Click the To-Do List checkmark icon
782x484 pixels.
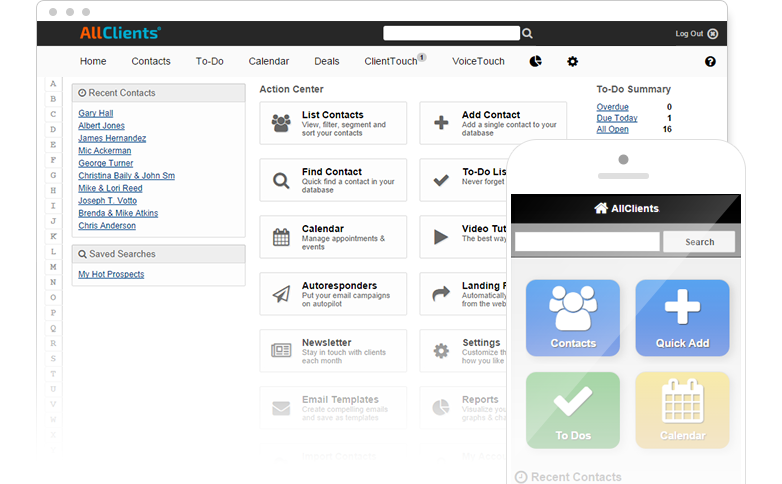click(441, 180)
